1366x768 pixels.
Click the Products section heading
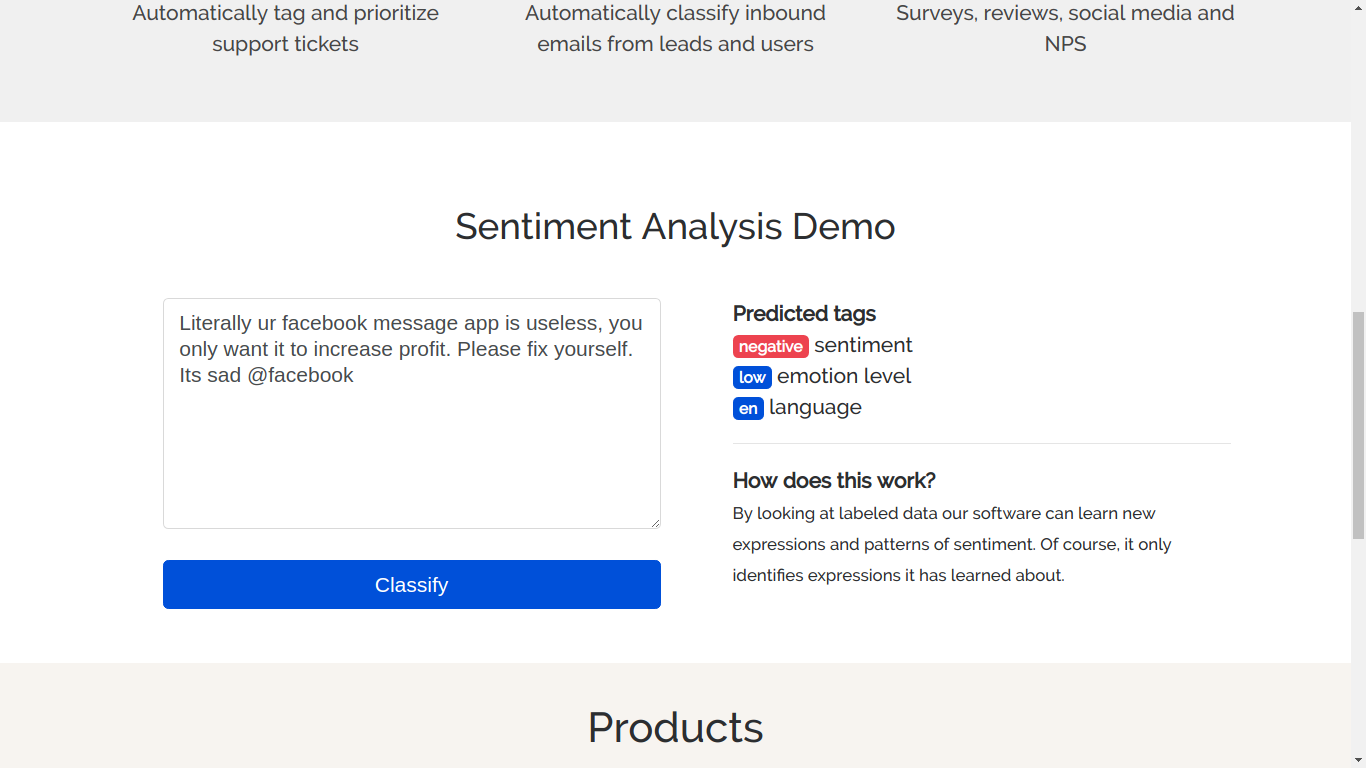pos(675,727)
